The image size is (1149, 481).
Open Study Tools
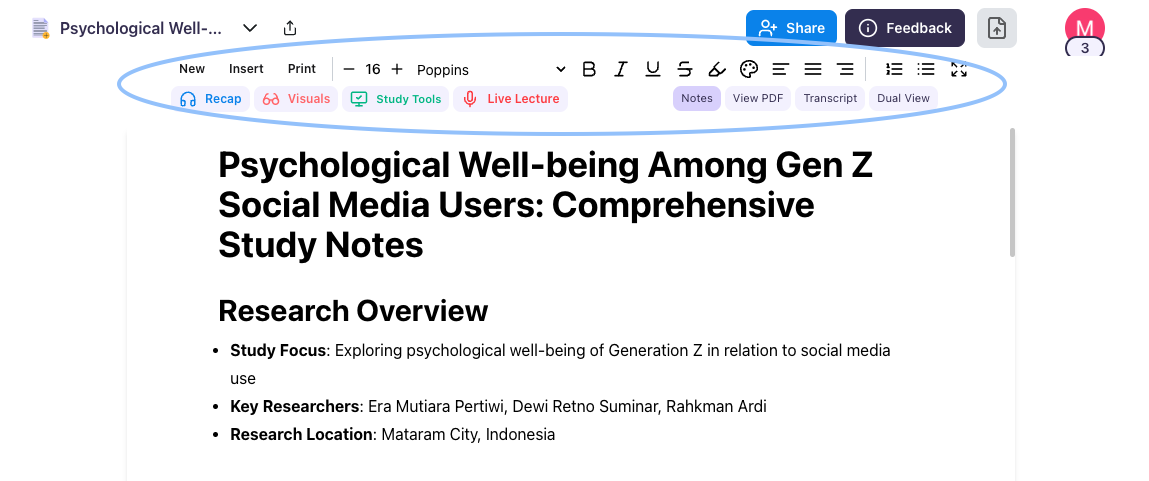coord(396,98)
